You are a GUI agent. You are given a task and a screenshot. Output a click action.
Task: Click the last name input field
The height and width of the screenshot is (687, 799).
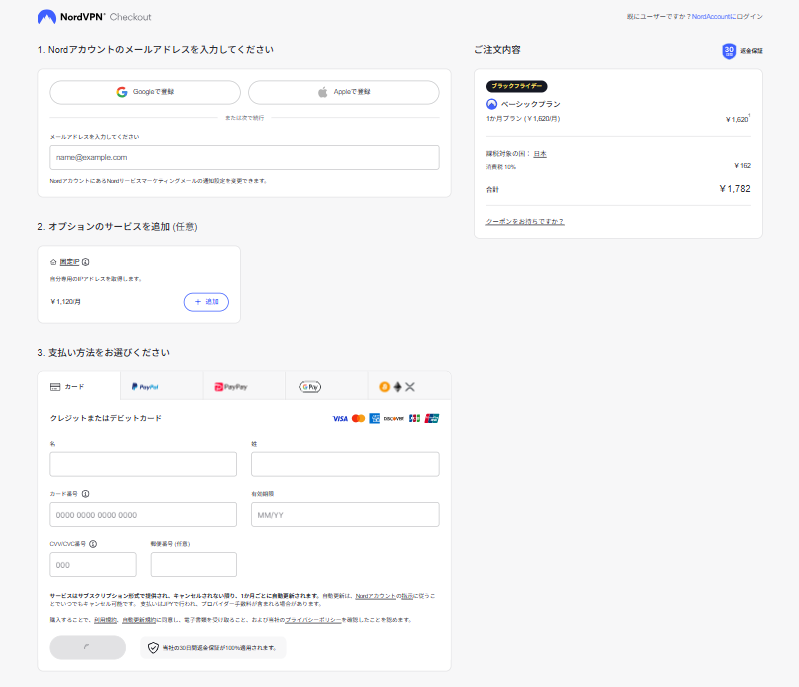click(x=345, y=464)
